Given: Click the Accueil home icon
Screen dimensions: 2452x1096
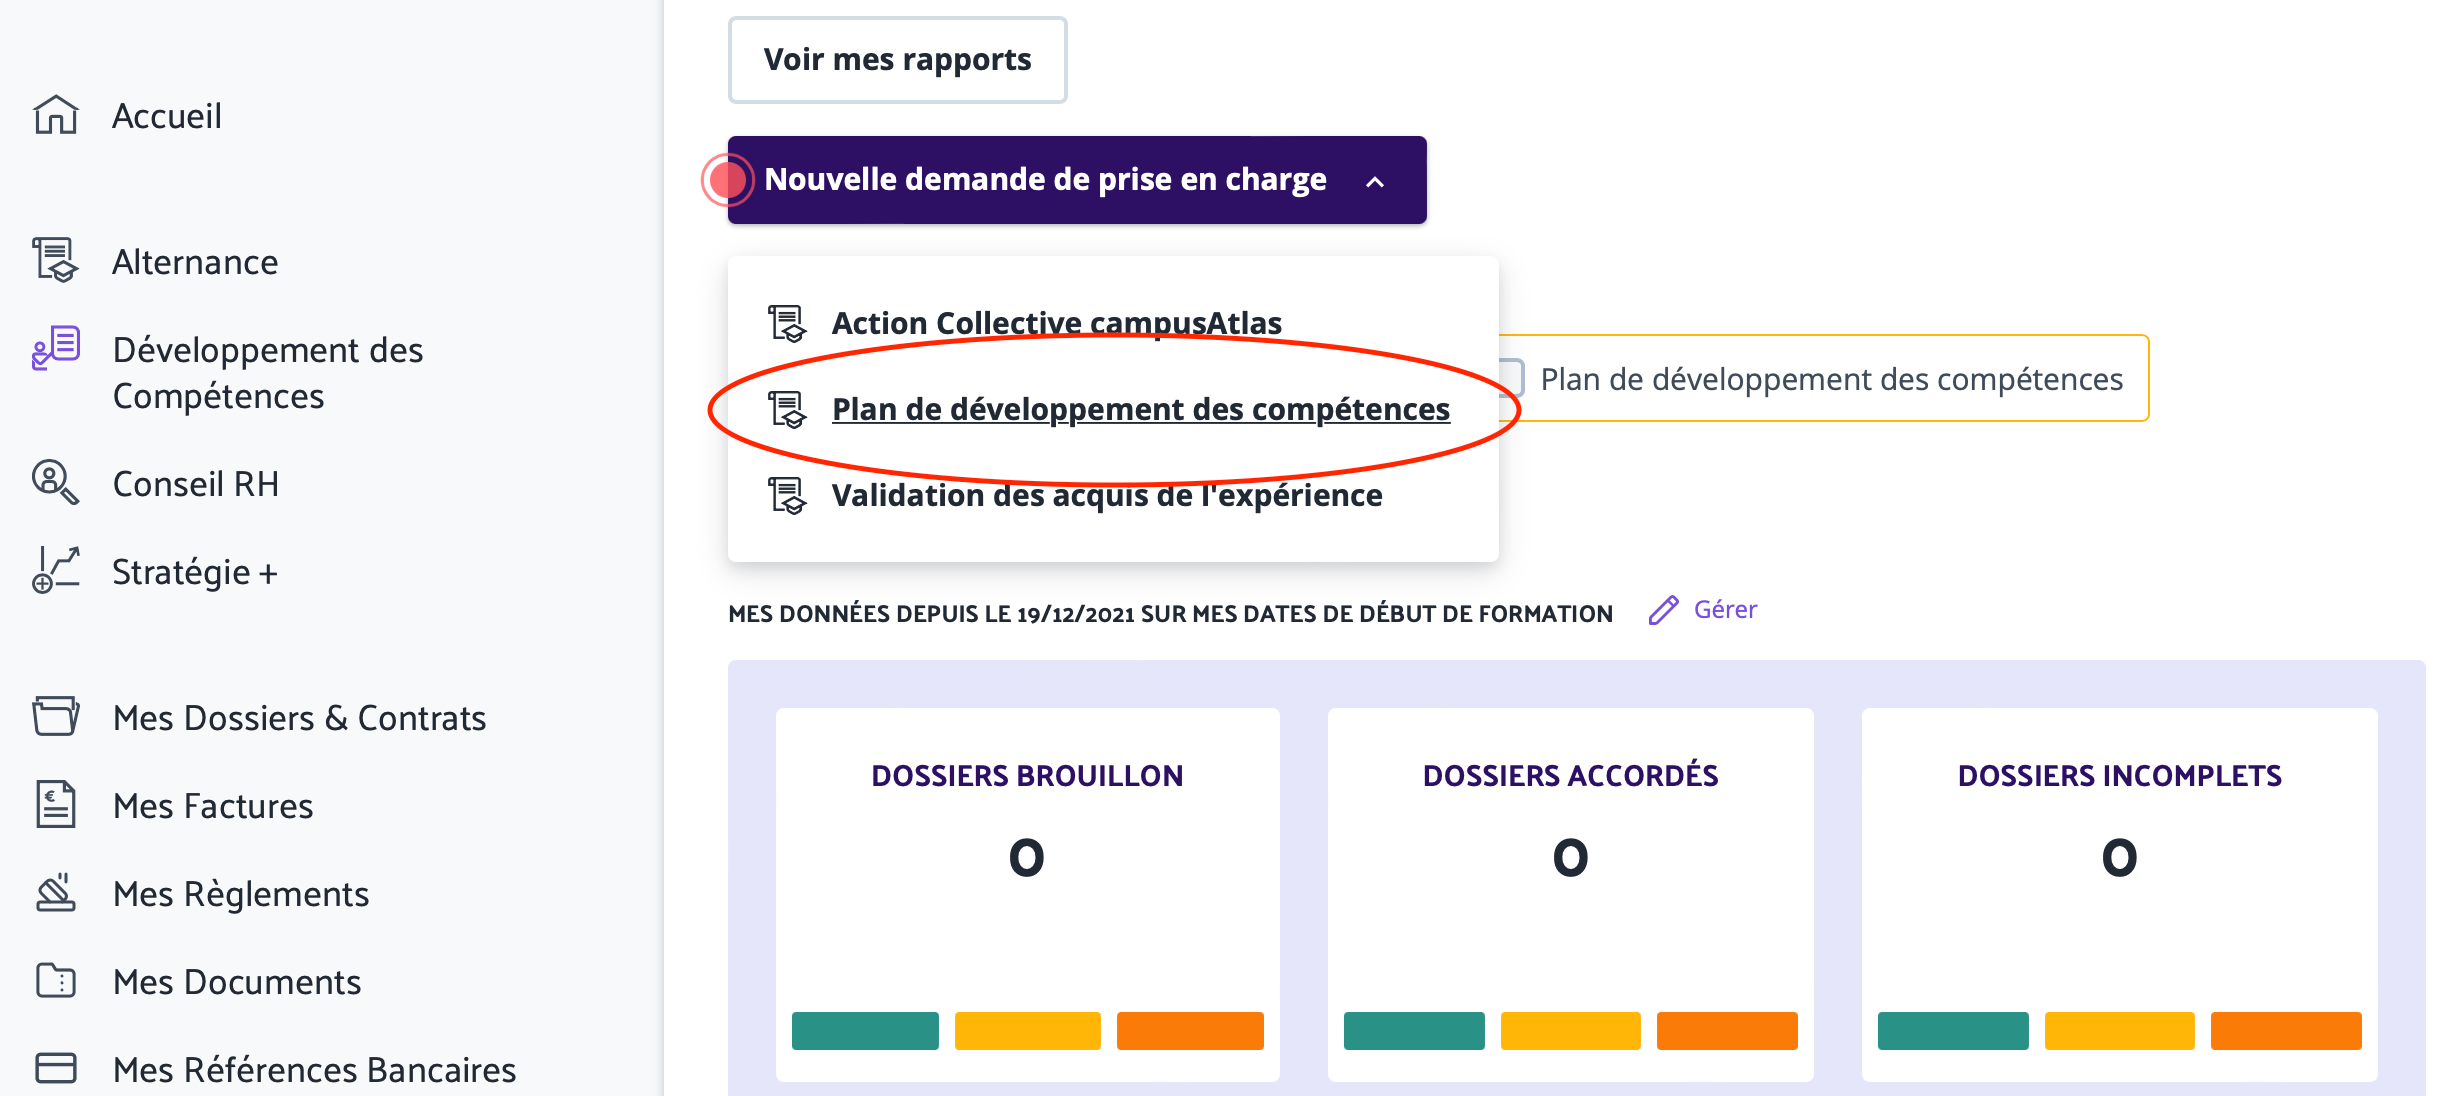Looking at the screenshot, I should click(56, 115).
